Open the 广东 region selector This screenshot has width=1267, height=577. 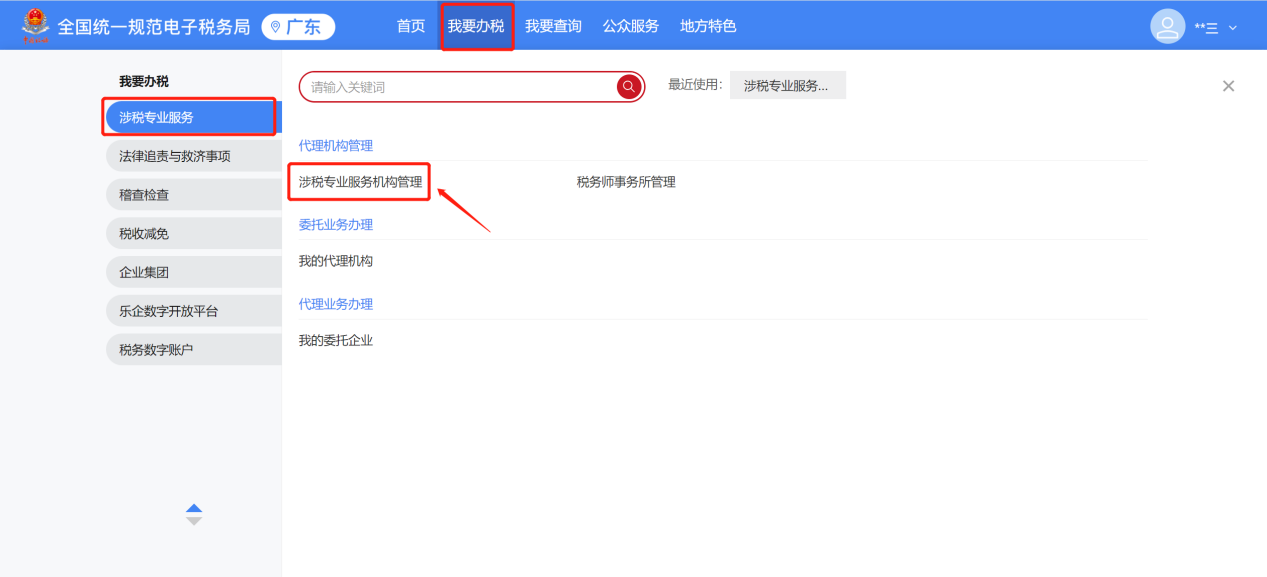point(298,27)
